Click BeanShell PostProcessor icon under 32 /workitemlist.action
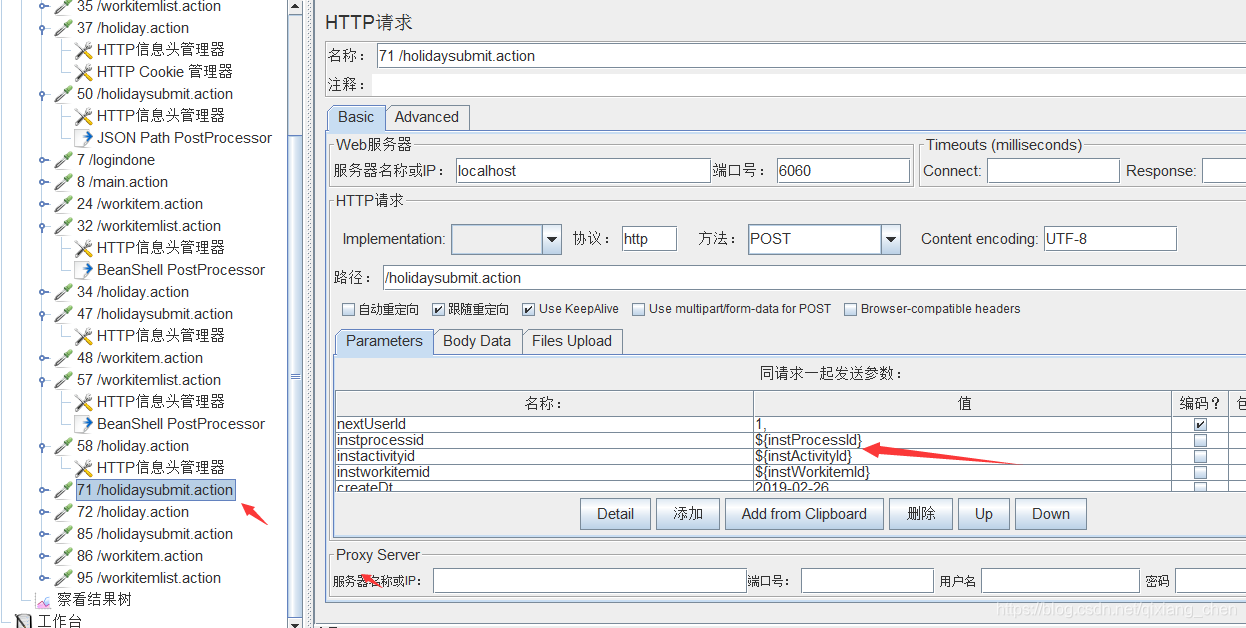 click(84, 270)
